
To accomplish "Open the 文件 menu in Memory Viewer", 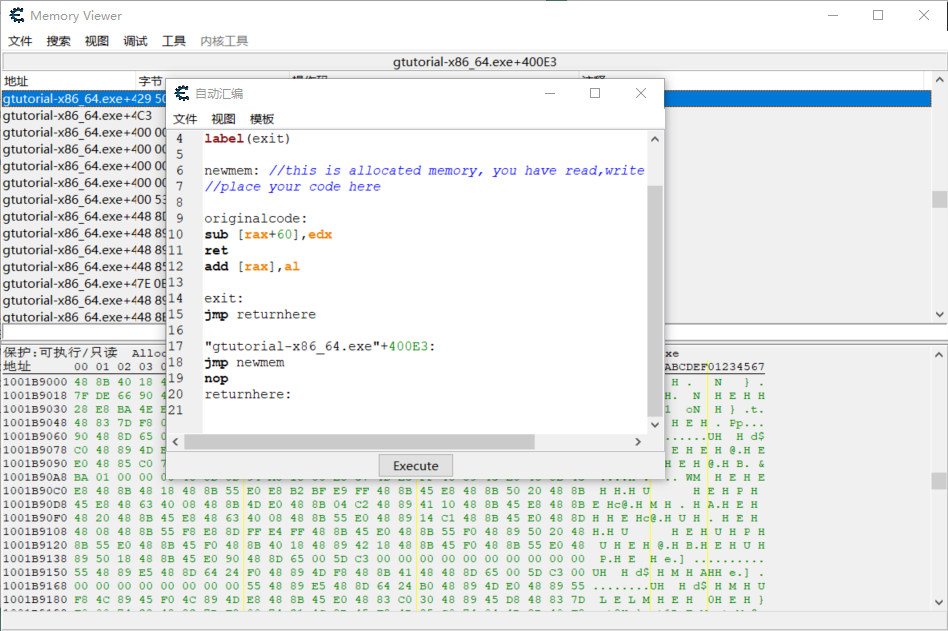I will click(20, 41).
